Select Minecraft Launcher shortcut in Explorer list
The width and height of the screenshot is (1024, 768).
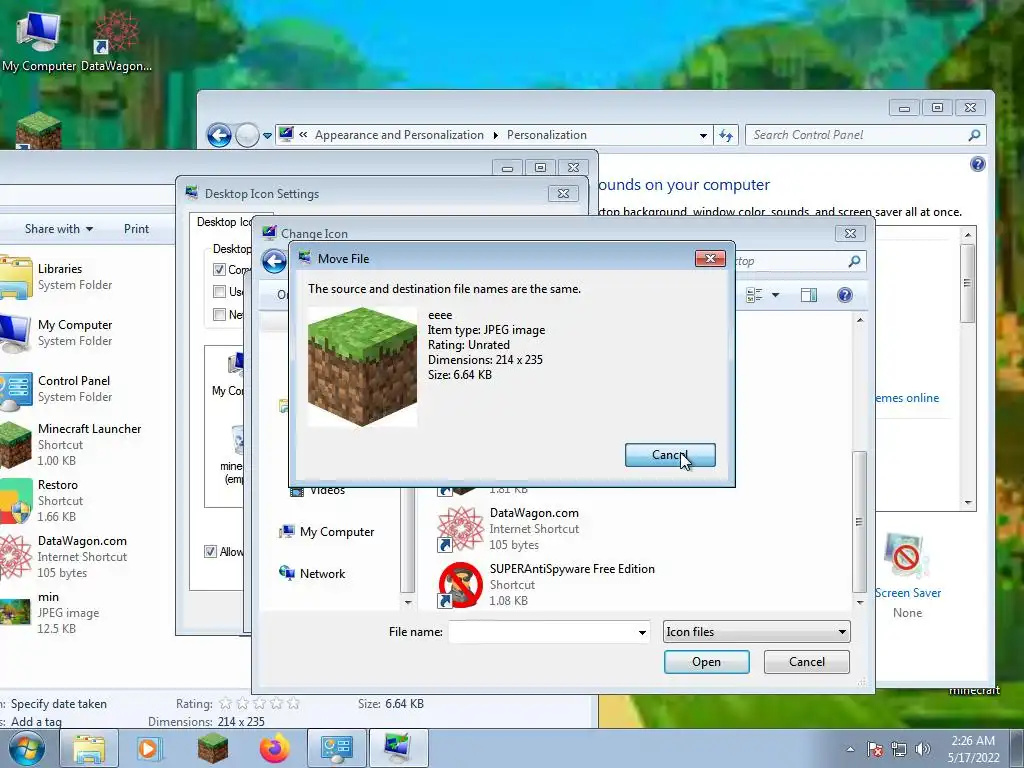pyautogui.click(x=72, y=444)
